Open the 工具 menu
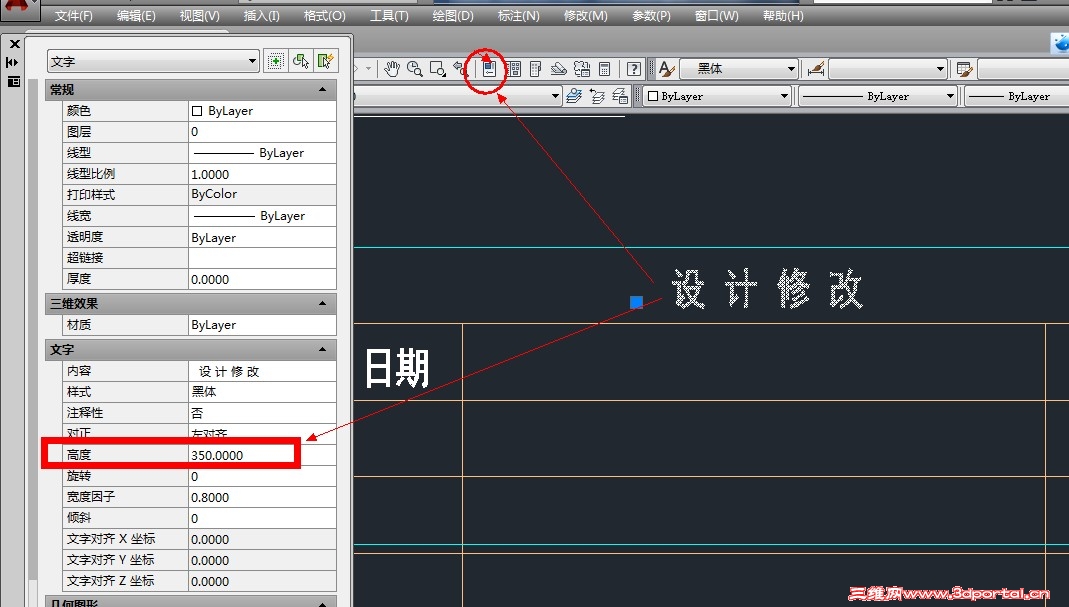Viewport: 1069px width, 607px height. tap(389, 15)
